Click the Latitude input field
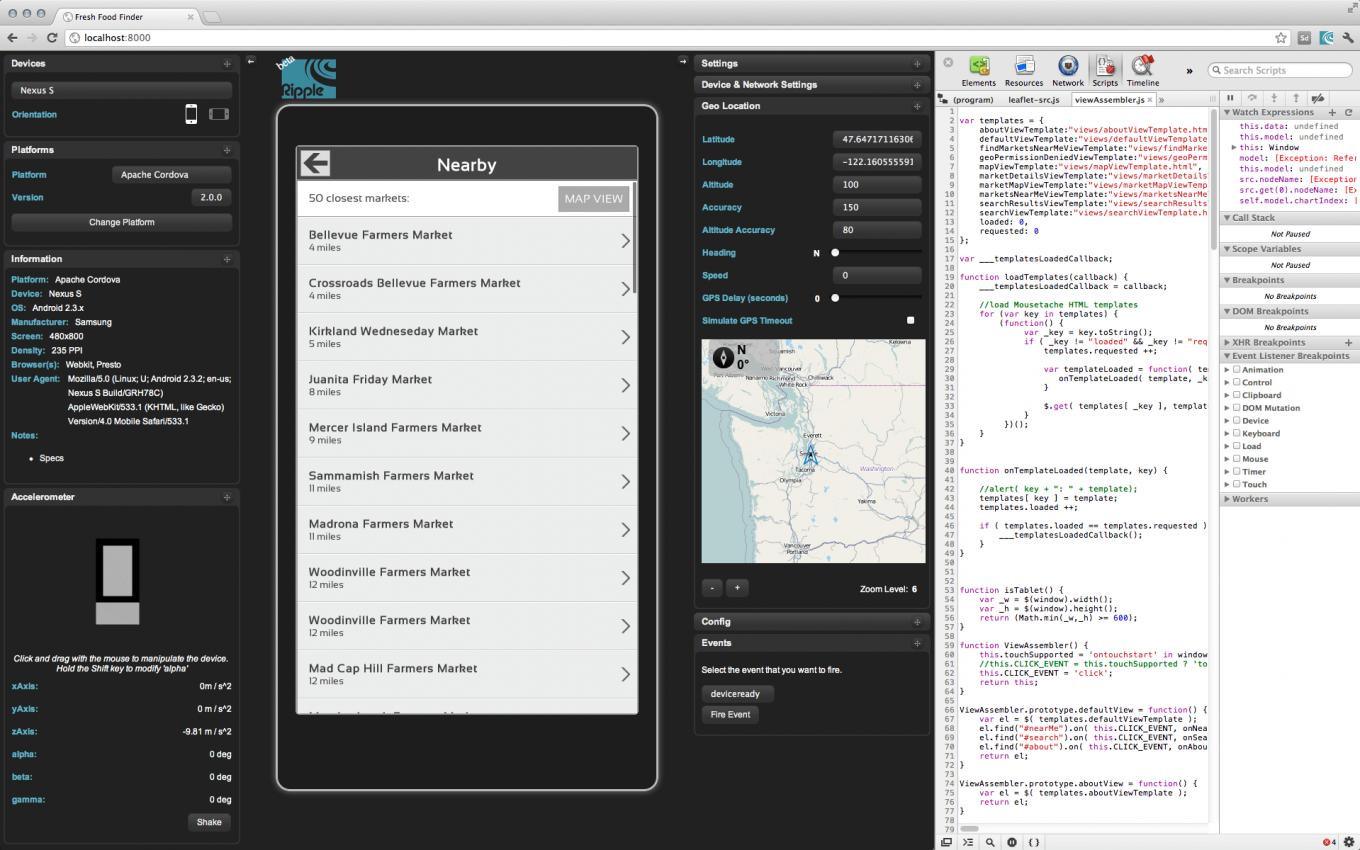This screenshot has height=850, width=1360. click(876, 139)
